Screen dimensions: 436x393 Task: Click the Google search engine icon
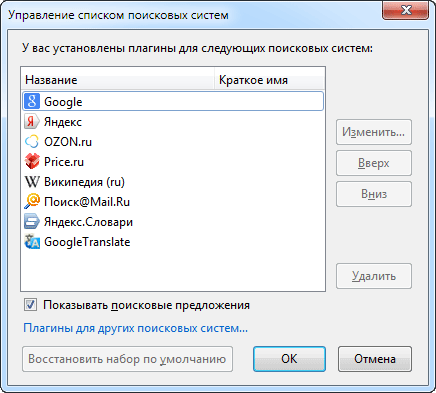pyautogui.click(x=32, y=101)
